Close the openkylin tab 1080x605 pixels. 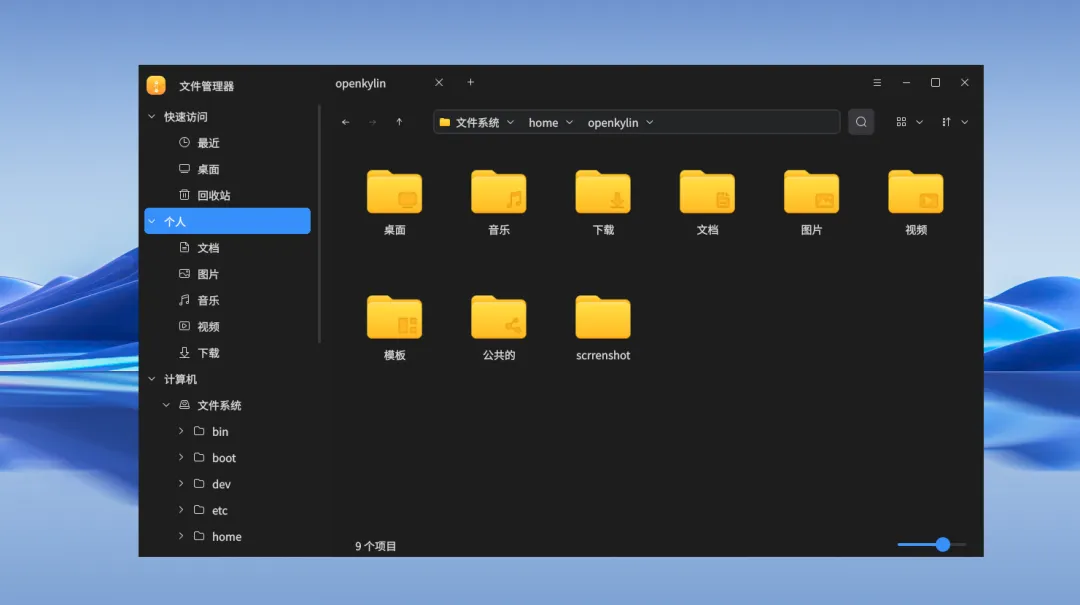point(439,82)
